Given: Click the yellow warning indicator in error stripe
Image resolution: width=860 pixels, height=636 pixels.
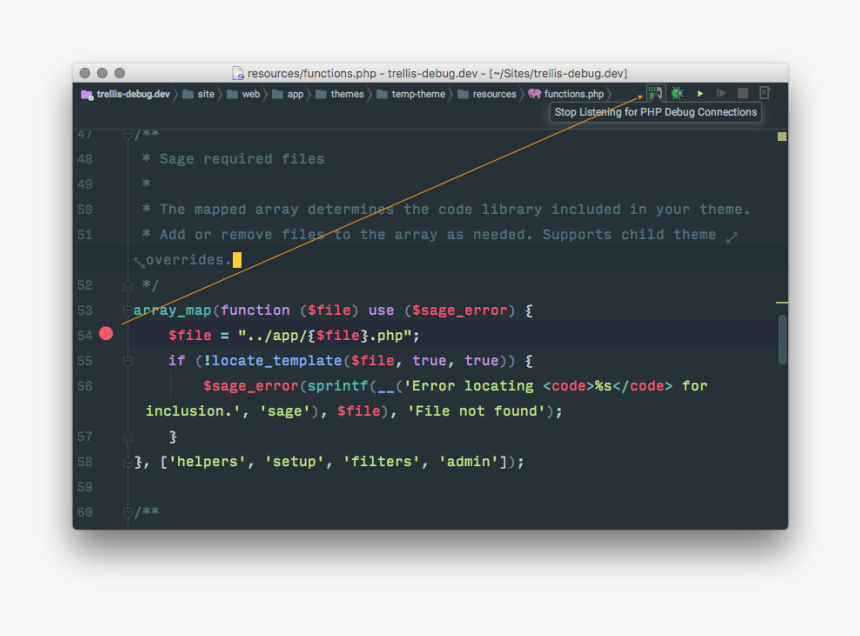Looking at the screenshot, I should [x=782, y=137].
